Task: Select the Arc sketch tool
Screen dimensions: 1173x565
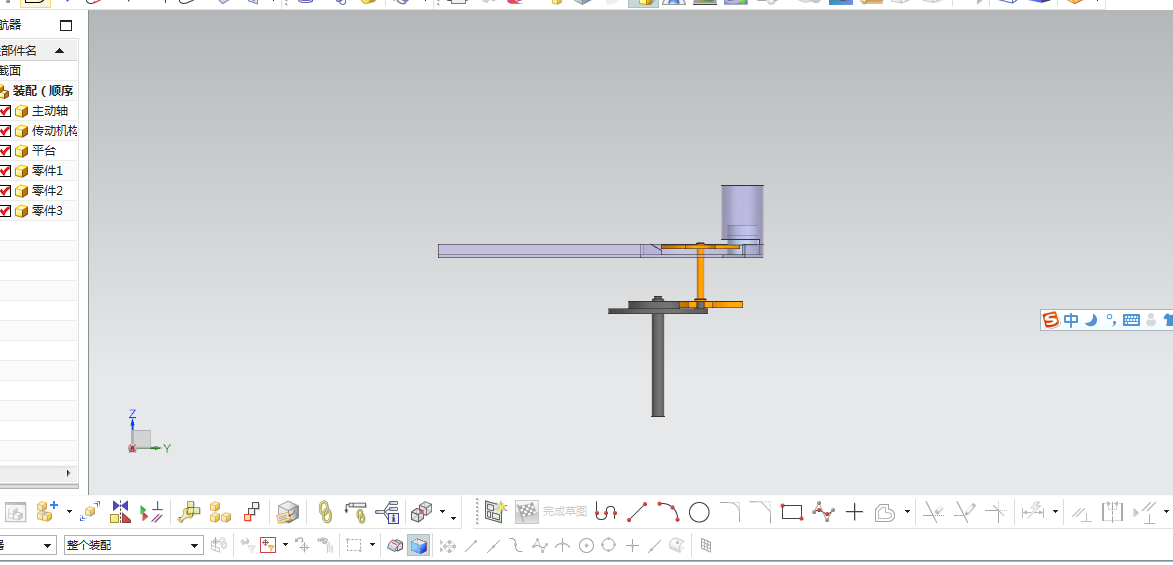Action: click(x=668, y=512)
